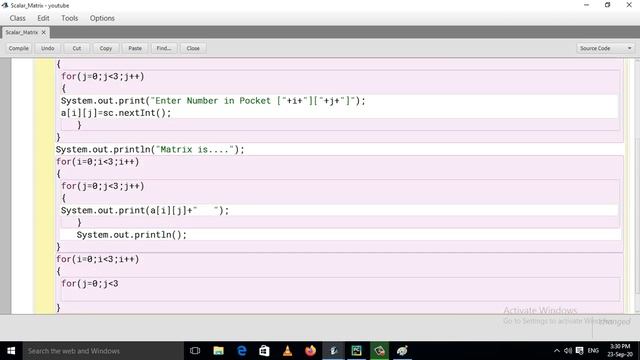The width and height of the screenshot is (640, 360).
Task: Open File Explorer from the taskbar
Action: point(218,351)
